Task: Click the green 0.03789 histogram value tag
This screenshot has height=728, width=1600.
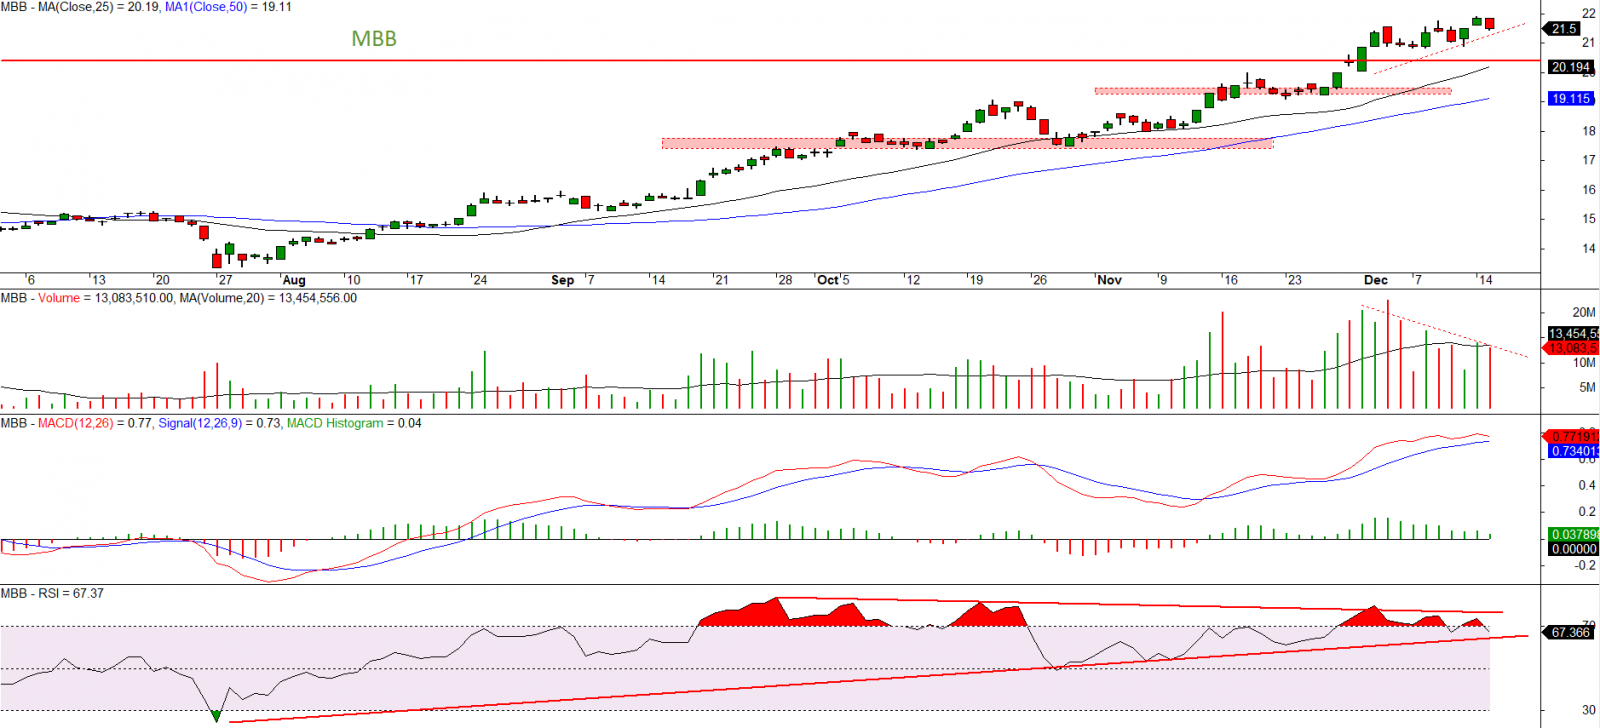Action: pos(1573,535)
